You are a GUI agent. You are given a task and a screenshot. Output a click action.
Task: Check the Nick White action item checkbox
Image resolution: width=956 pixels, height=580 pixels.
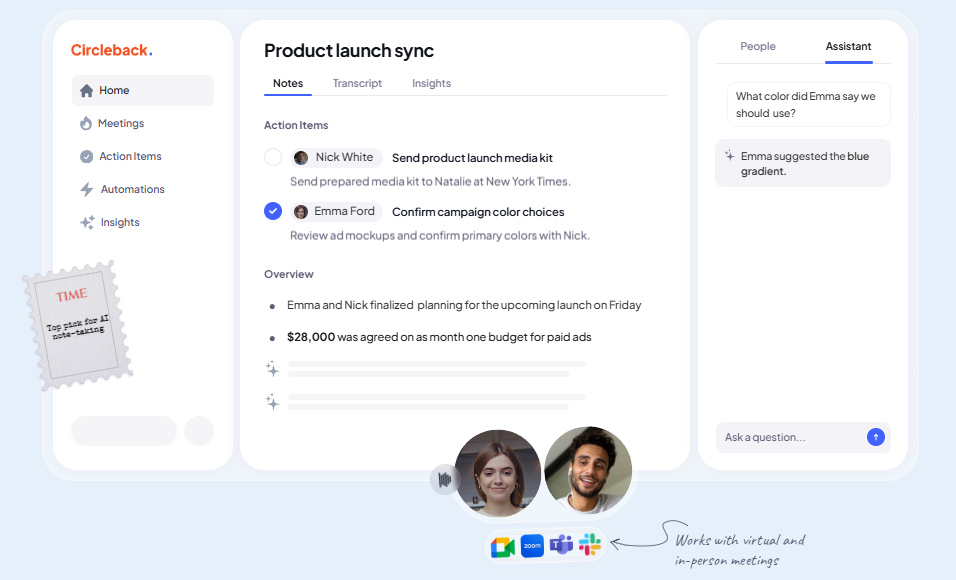pyautogui.click(x=273, y=157)
